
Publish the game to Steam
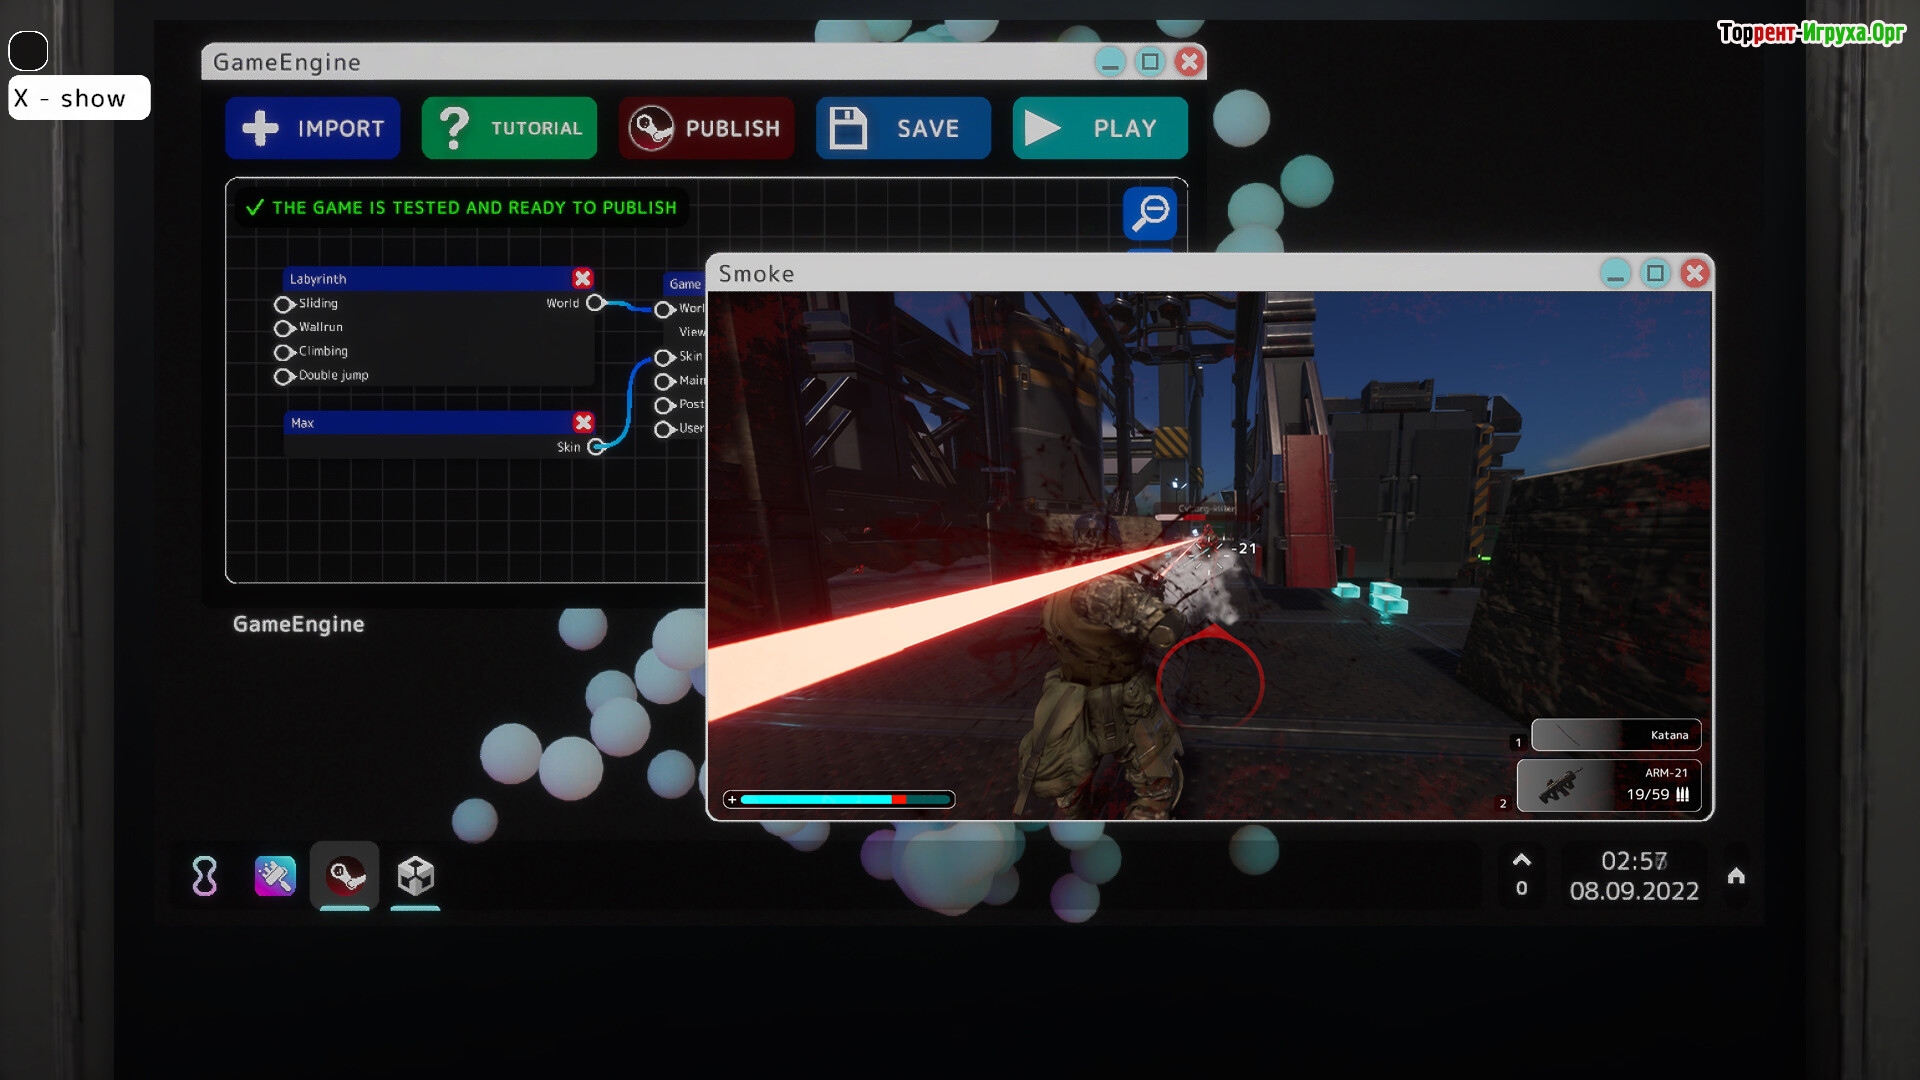705,128
